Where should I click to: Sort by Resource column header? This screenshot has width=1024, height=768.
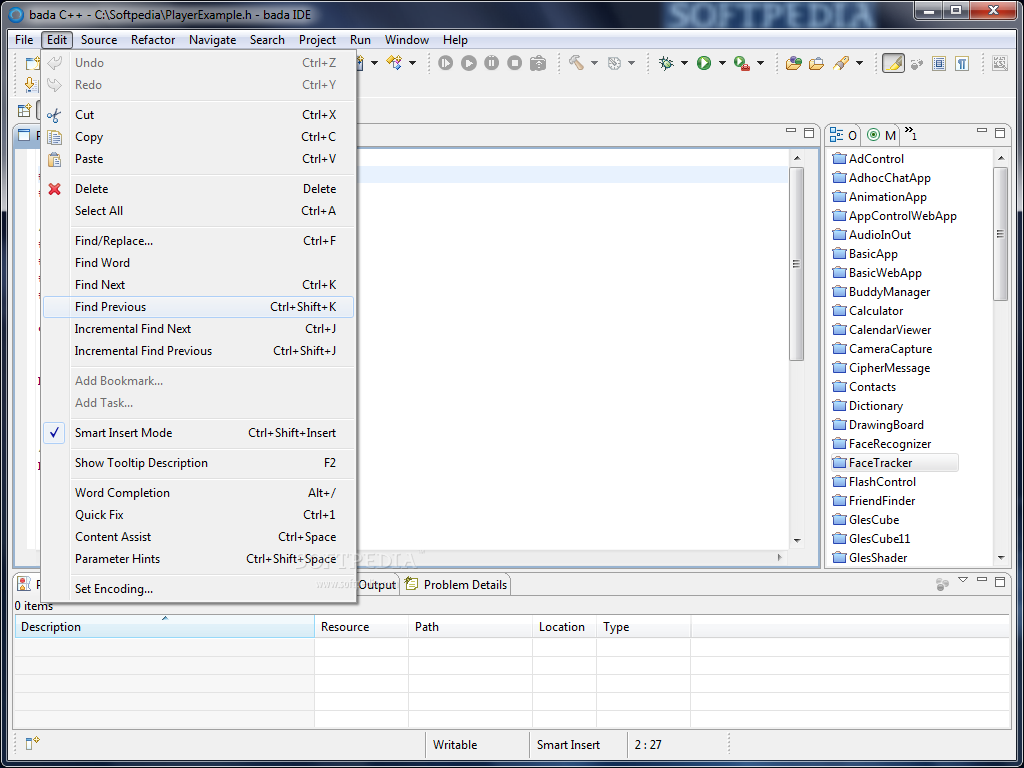click(361, 627)
